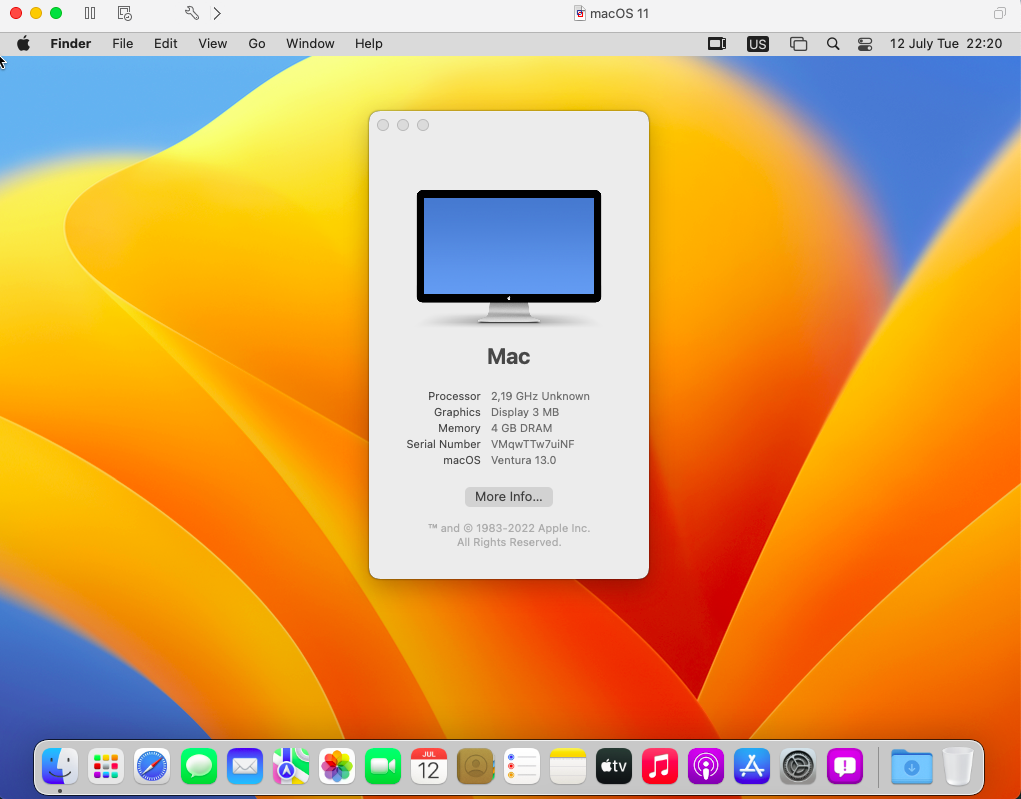Click the date and time clock
Viewport: 1021px width, 799px height.
945,44
